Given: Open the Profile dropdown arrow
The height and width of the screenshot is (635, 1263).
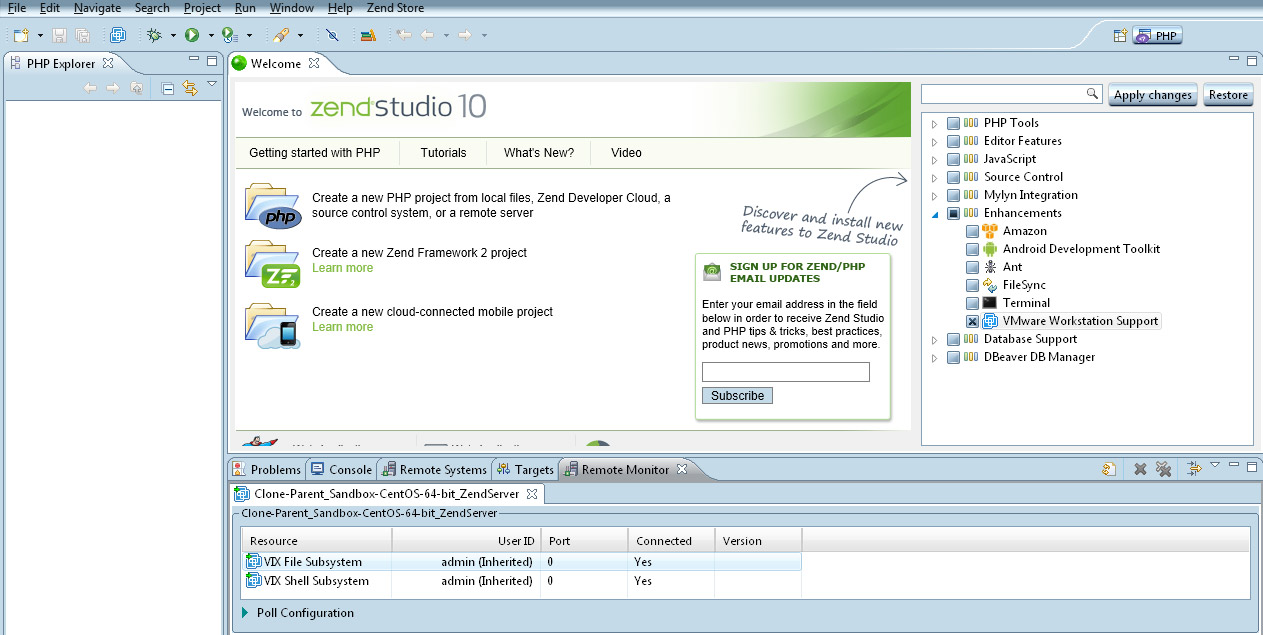Looking at the screenshot, I should [249, 35].
